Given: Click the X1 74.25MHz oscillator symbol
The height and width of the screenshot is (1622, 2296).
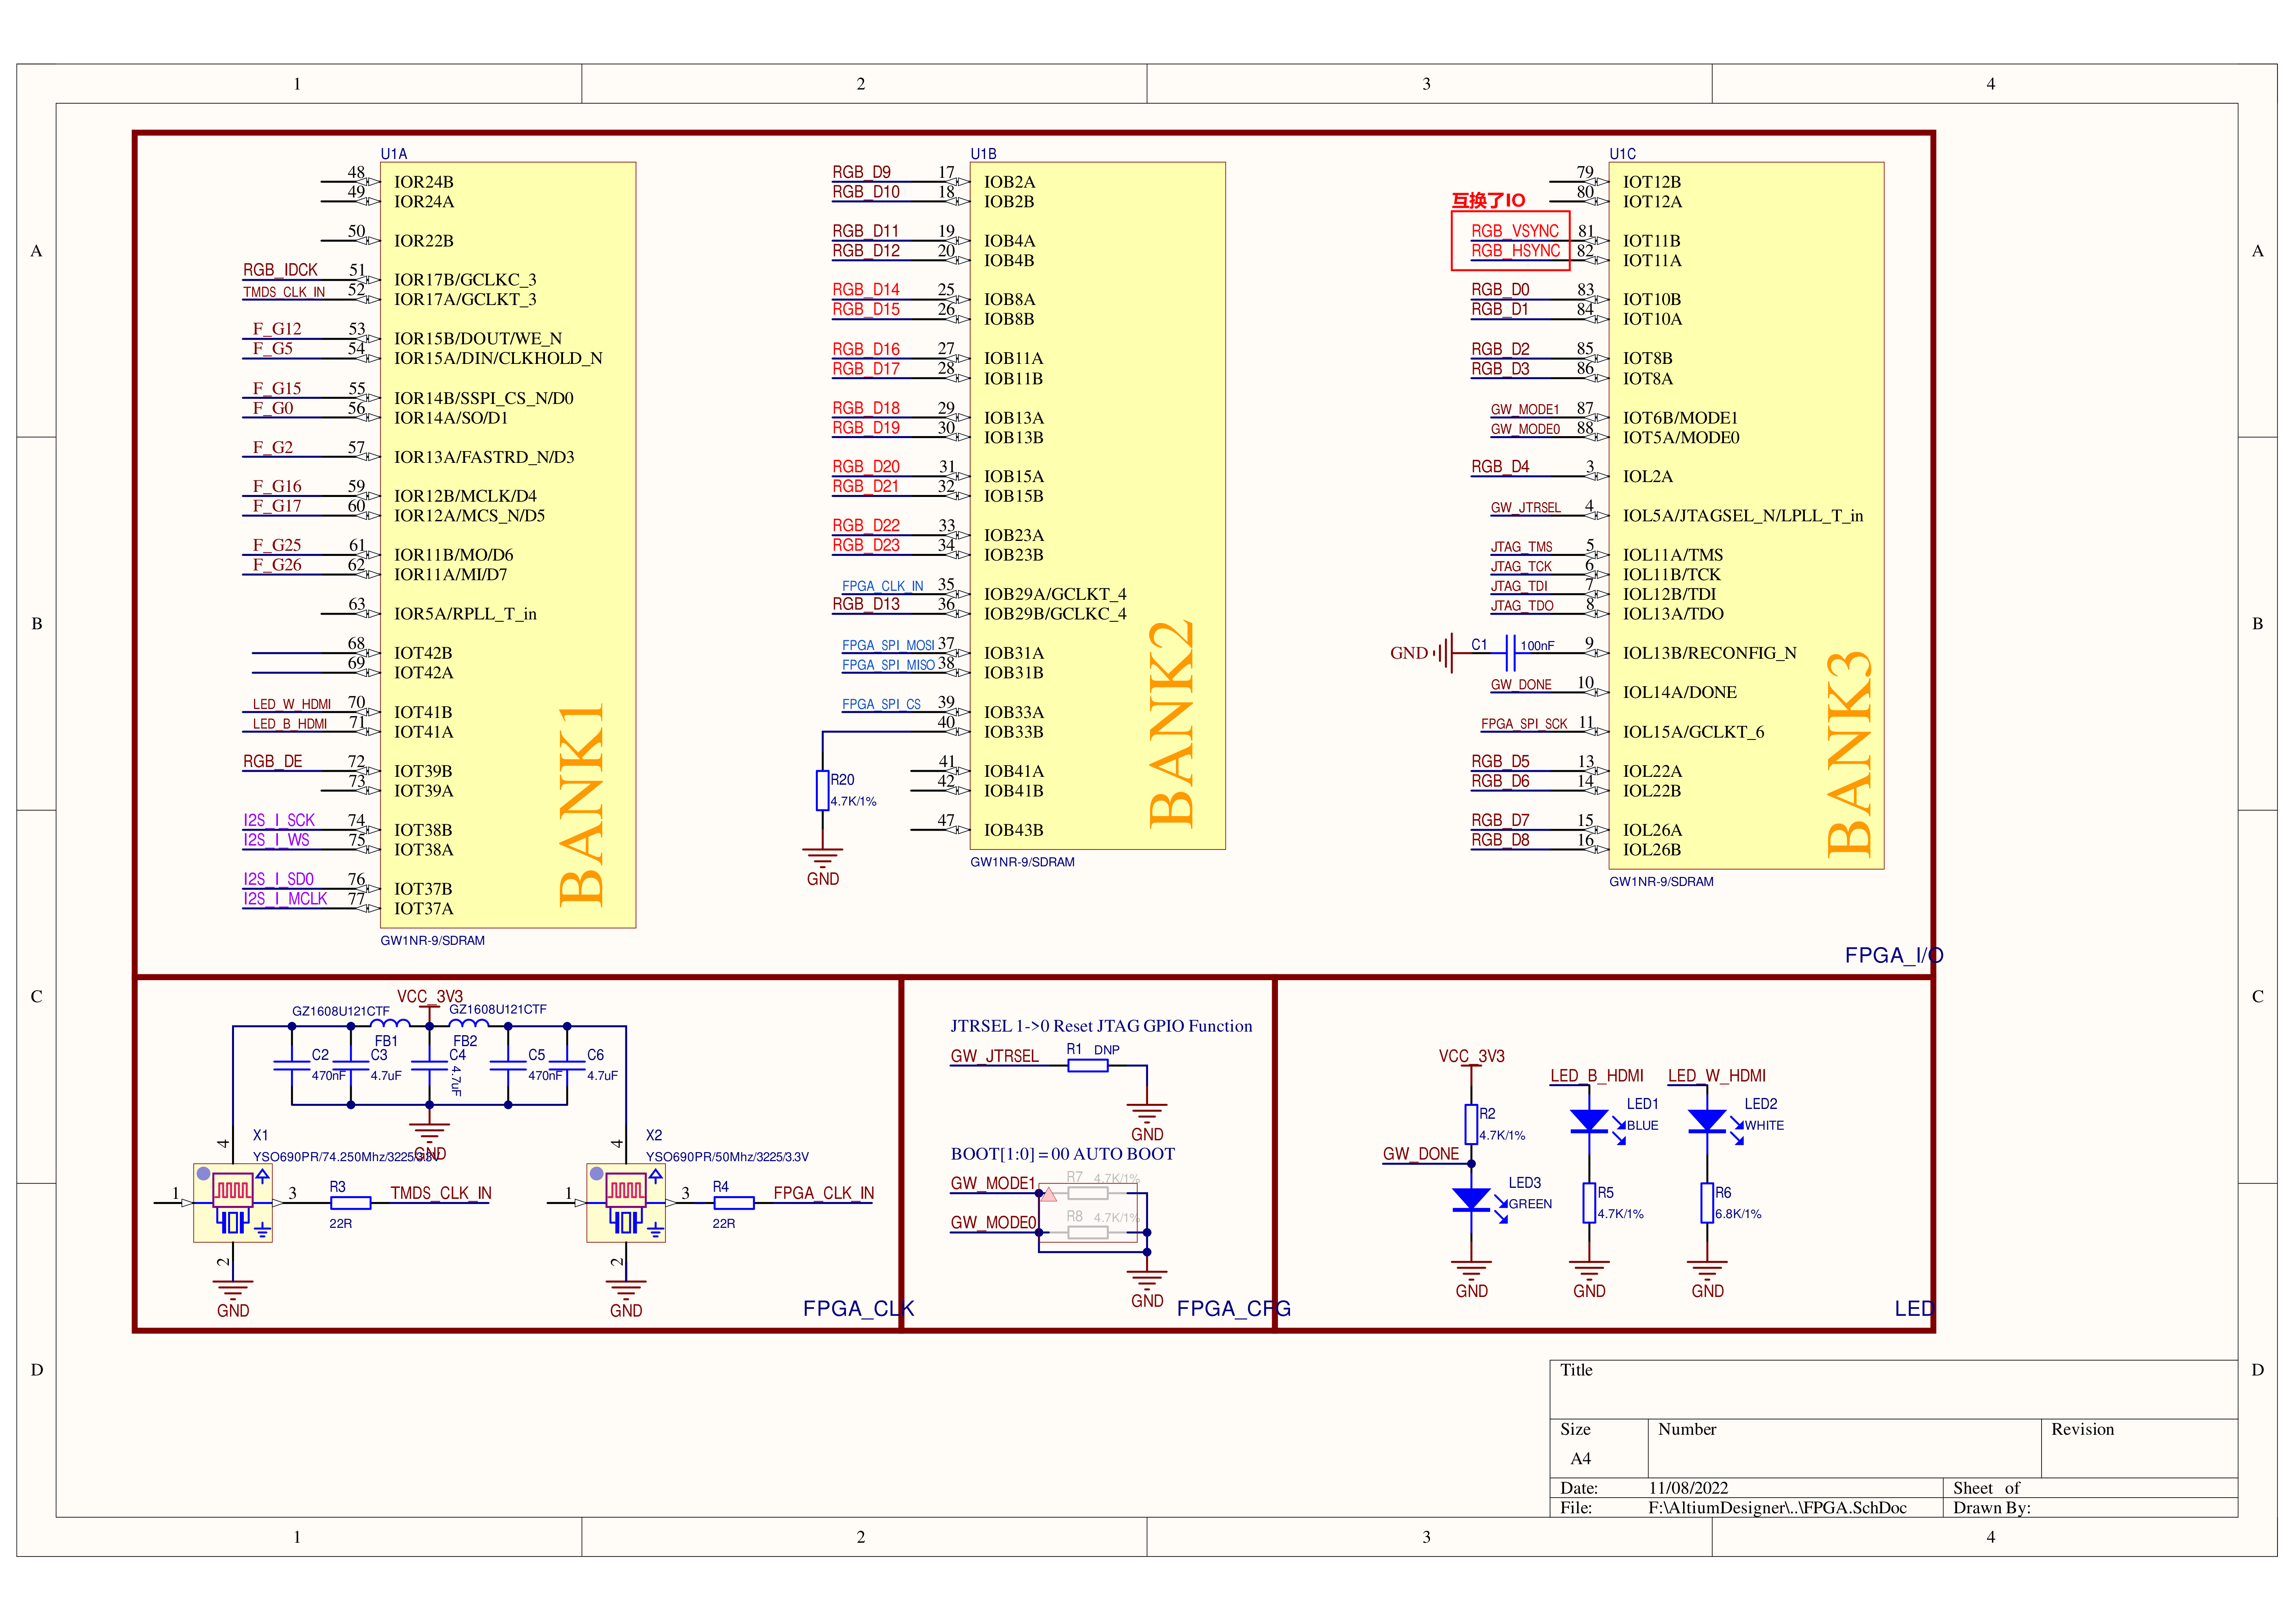Looking at the screenshot, I should [232, 1203].
